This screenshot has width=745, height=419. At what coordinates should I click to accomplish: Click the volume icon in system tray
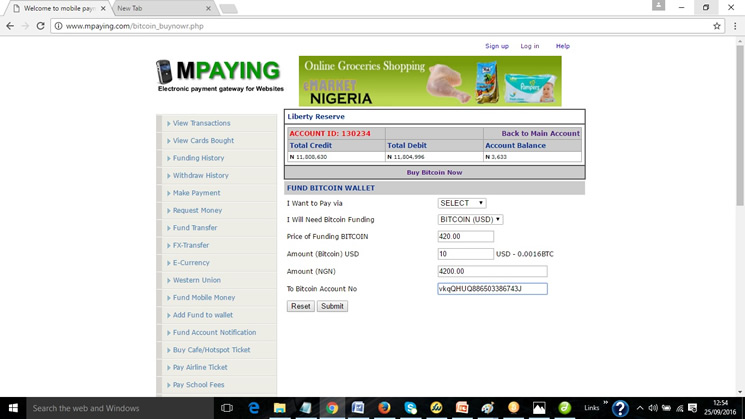653,408
